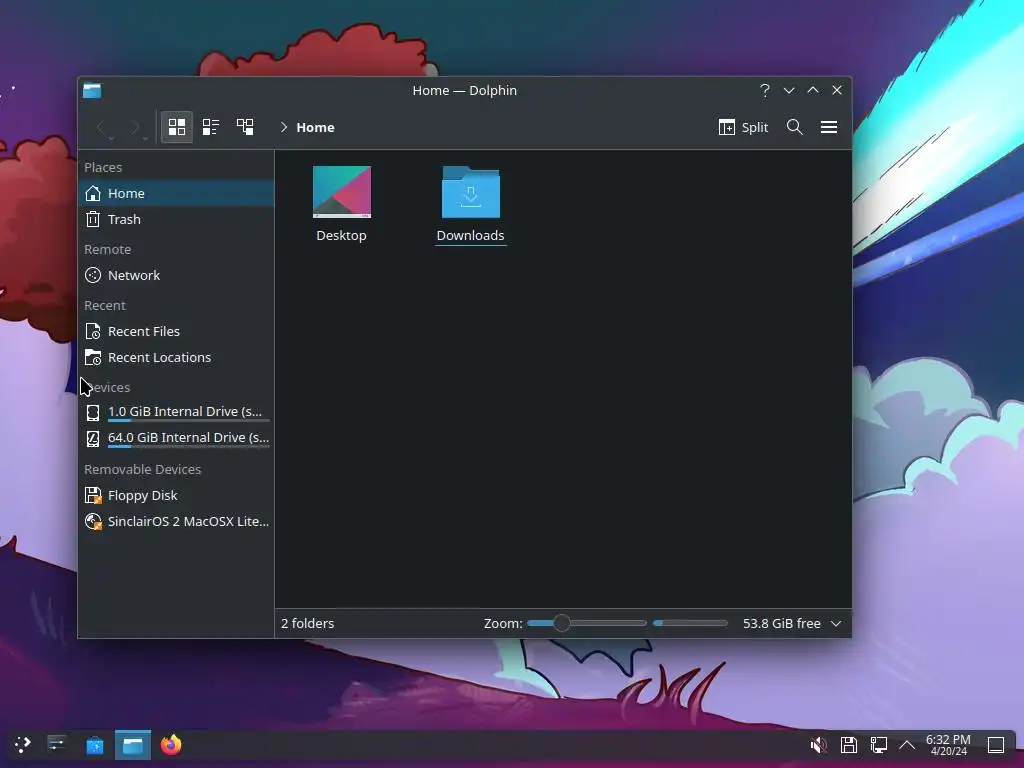Open Floppy Disk device
1024x768 pixels.
(x=176, y=496)
